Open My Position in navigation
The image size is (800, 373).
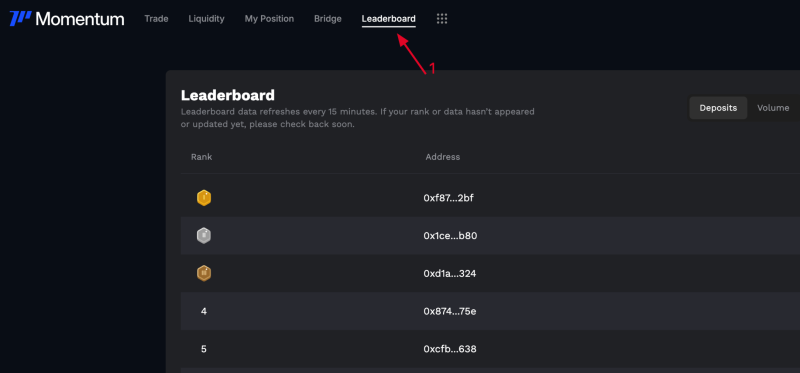269,19
